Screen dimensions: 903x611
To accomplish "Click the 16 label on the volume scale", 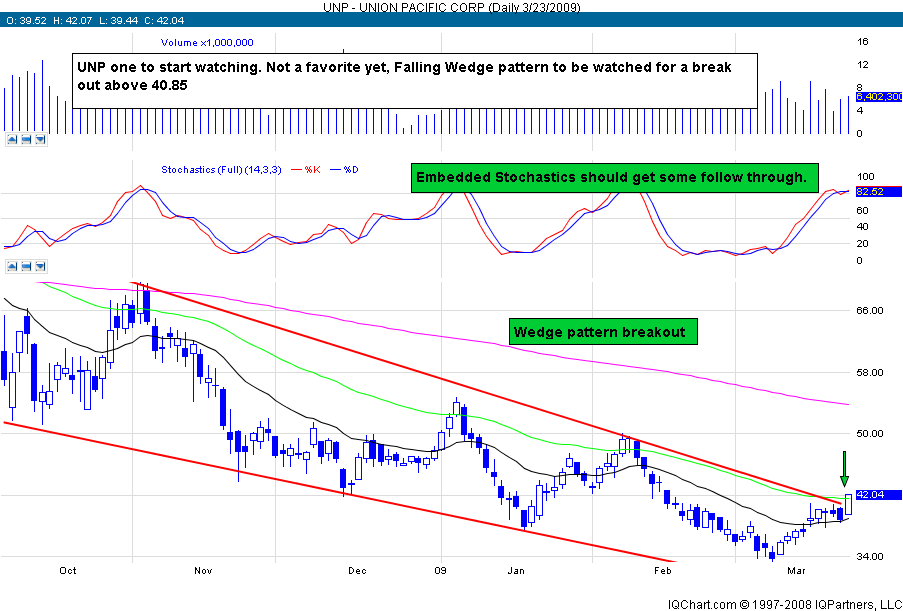I will pos(863,41).
